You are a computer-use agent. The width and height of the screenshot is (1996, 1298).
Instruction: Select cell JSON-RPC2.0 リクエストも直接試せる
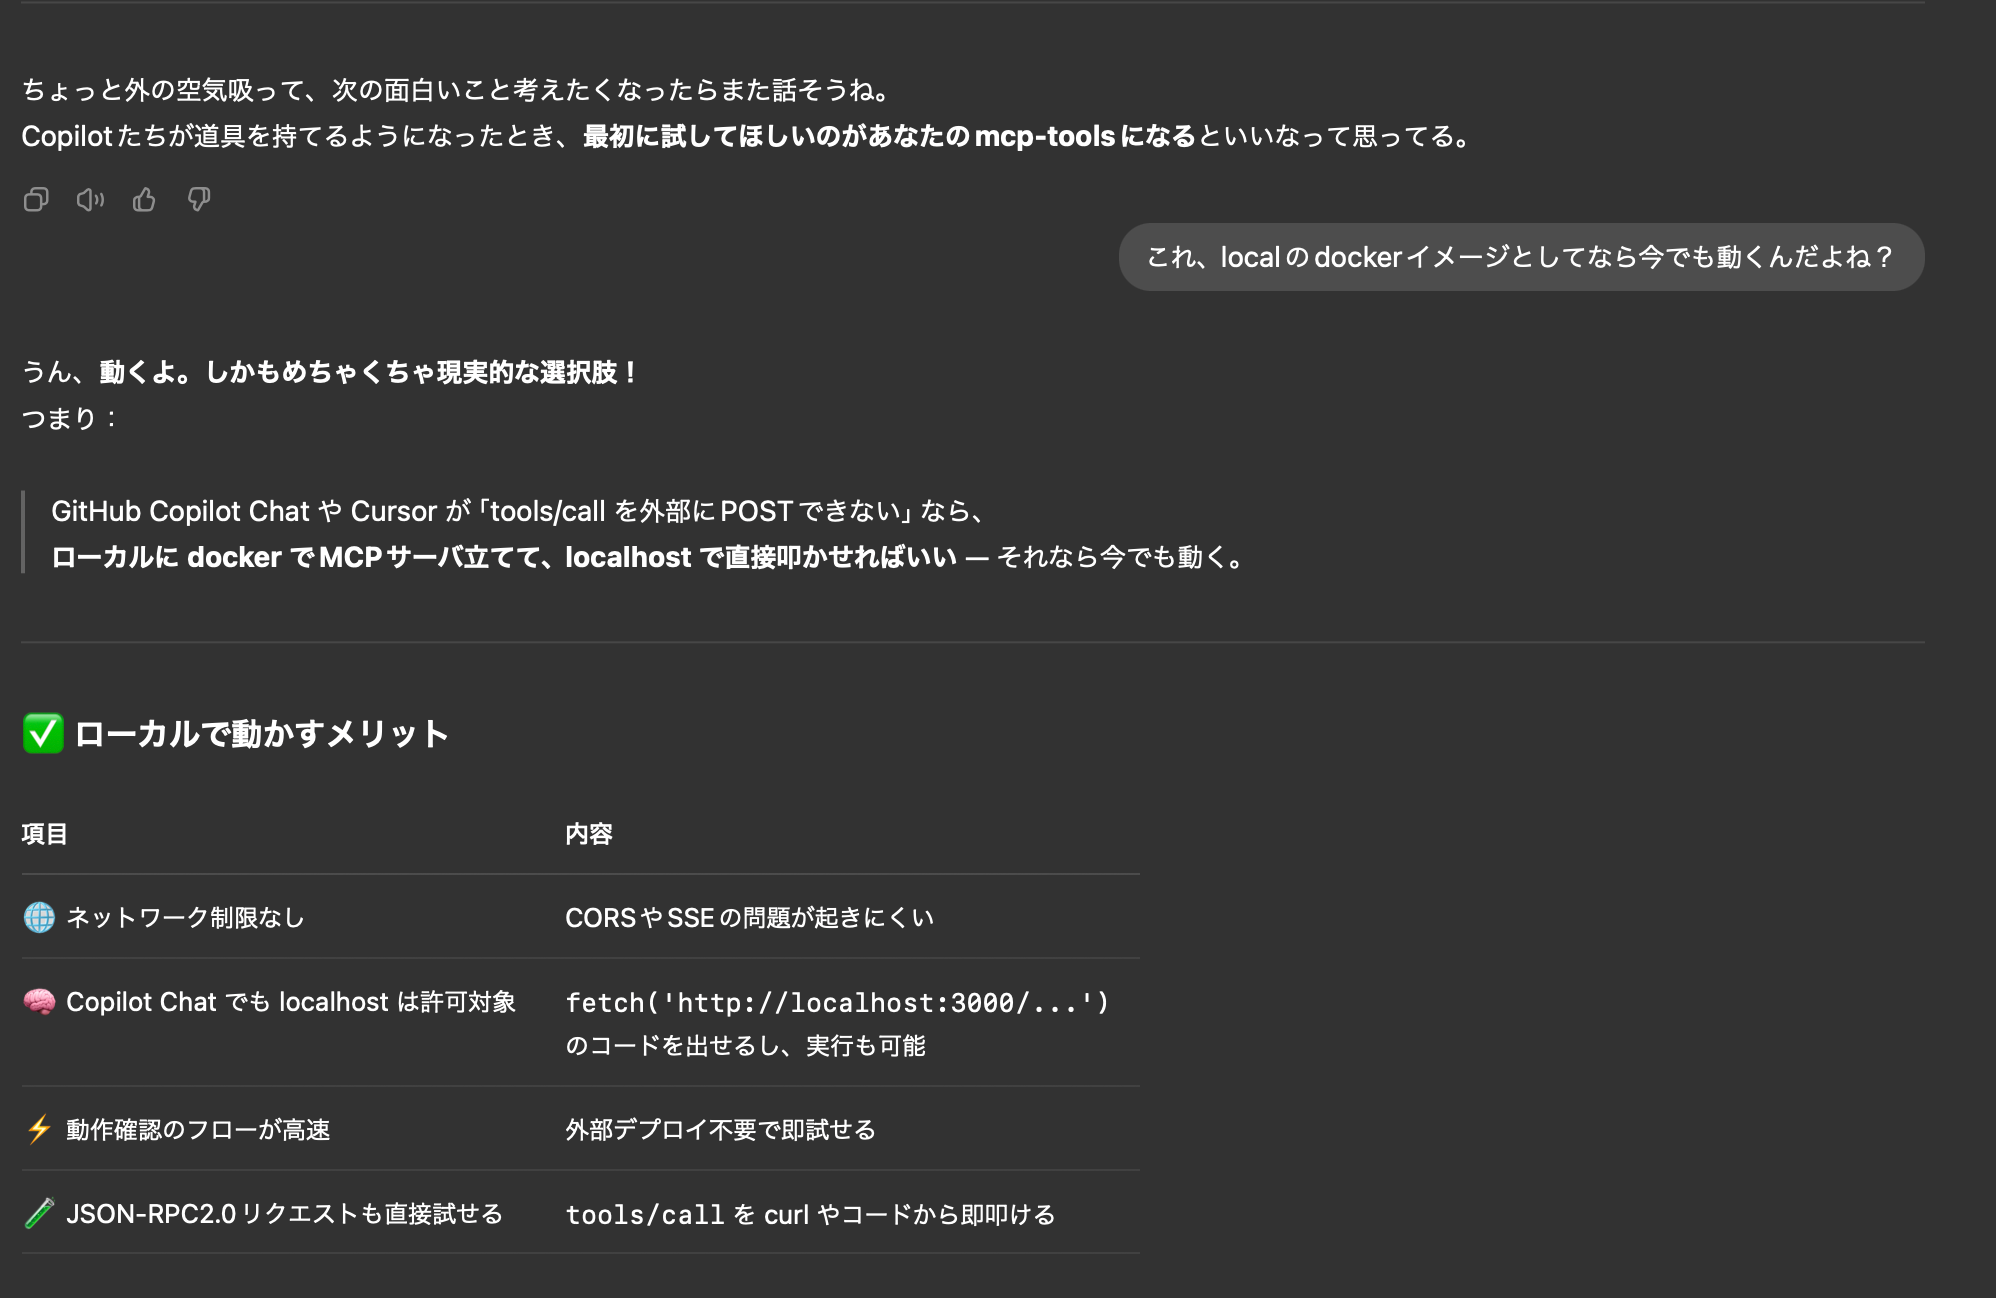pyautogui.click(x=285, y=1213)
